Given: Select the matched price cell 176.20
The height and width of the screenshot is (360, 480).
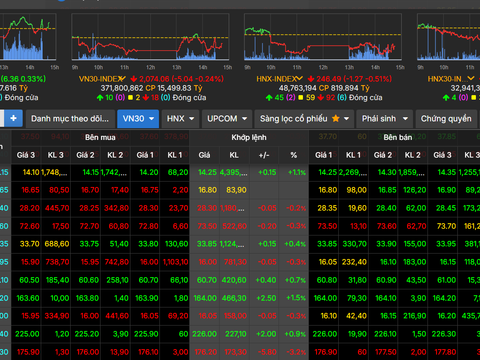Looking at the screenshot, I should coord(205,352).
